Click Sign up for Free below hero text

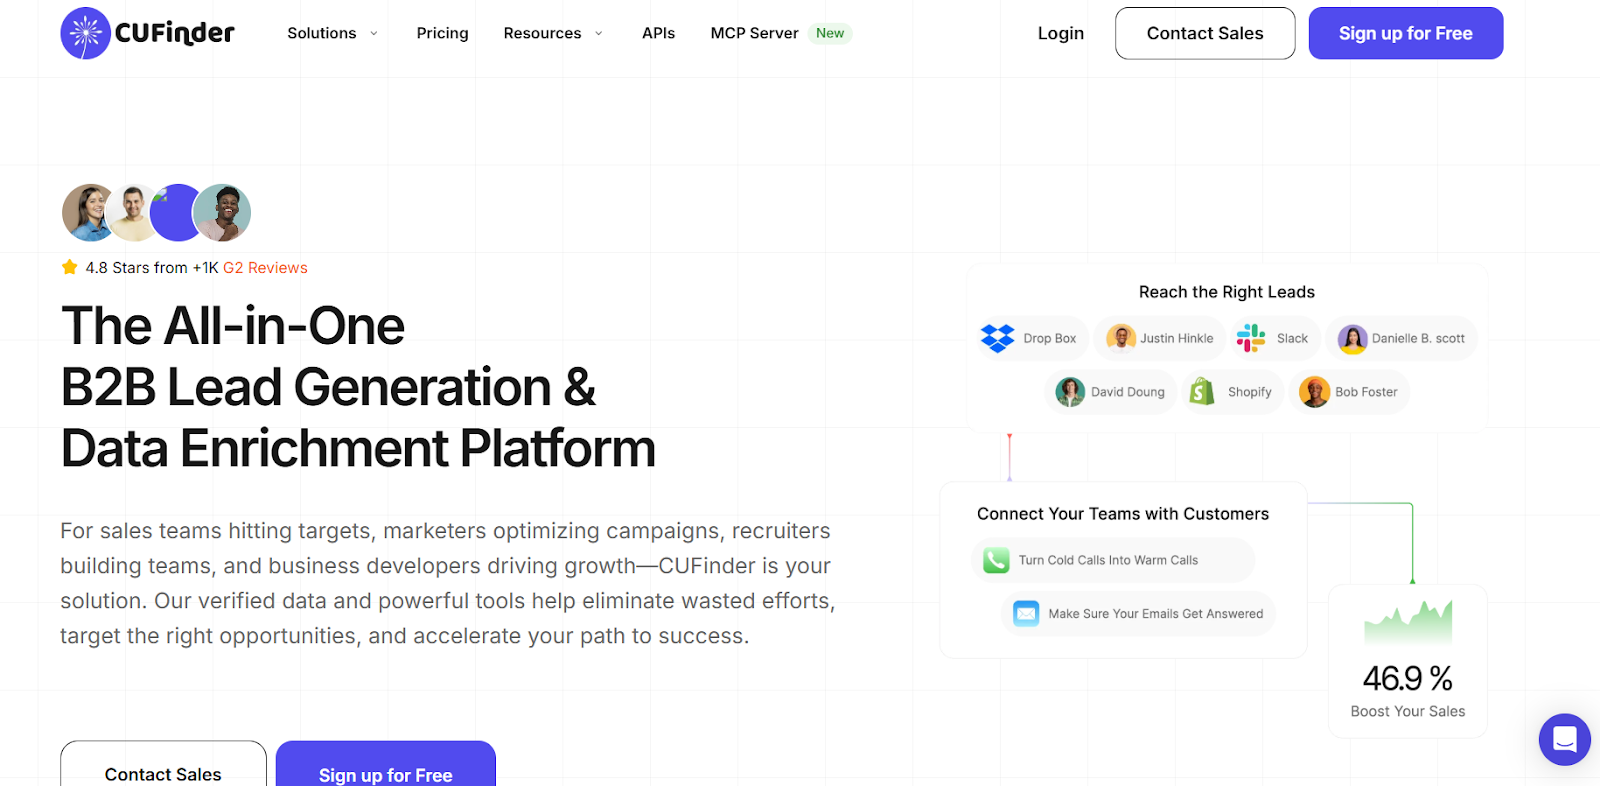pyautogui.click(x=385, y=764)
